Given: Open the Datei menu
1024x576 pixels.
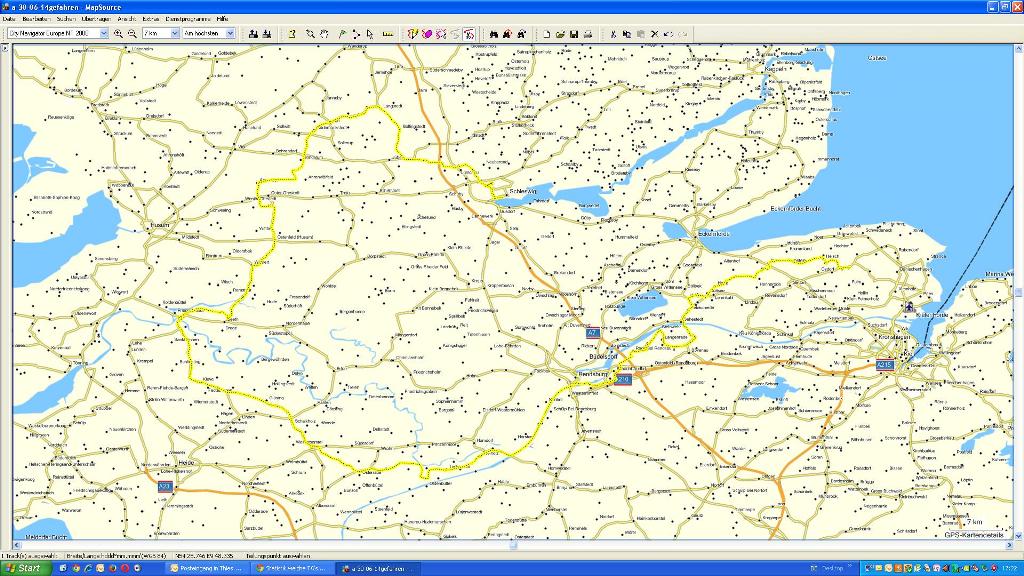Looking at the screenshot, I should tap(9, 19).
